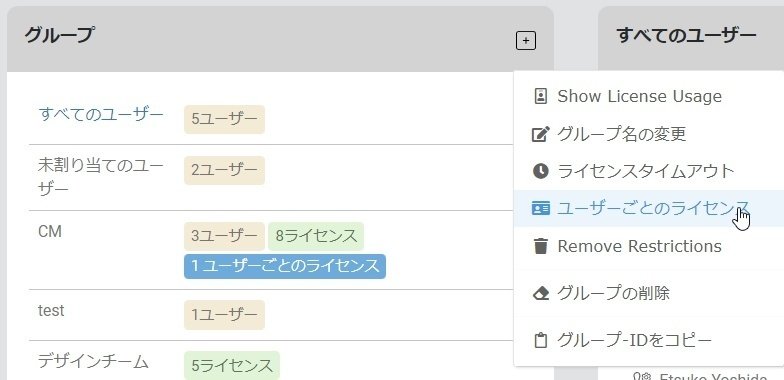Viewport: 784px width, 380px height.
Task: Click the pencil icon for グループ名の変更
Action: 540,134
